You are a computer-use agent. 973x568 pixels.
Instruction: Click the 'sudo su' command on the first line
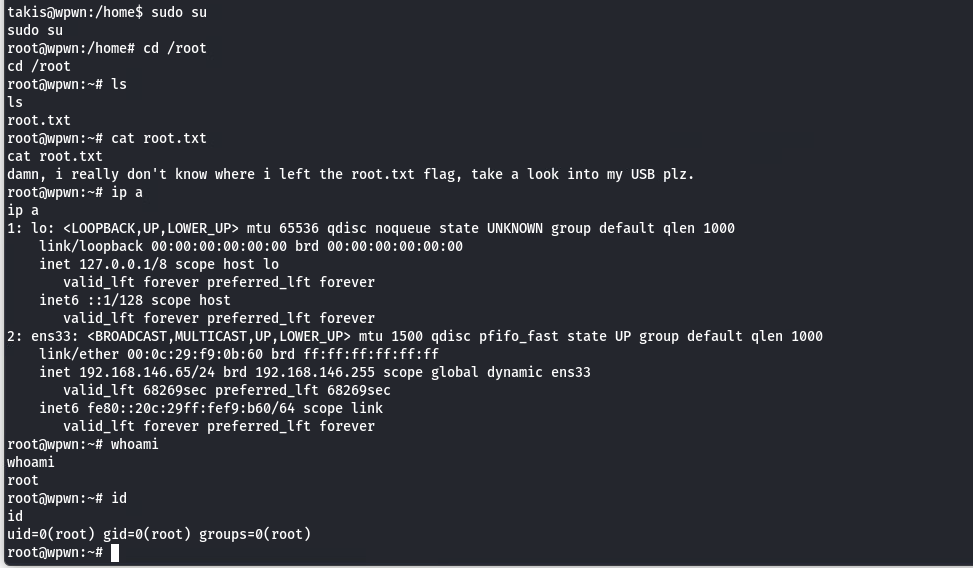coord(179,12)
